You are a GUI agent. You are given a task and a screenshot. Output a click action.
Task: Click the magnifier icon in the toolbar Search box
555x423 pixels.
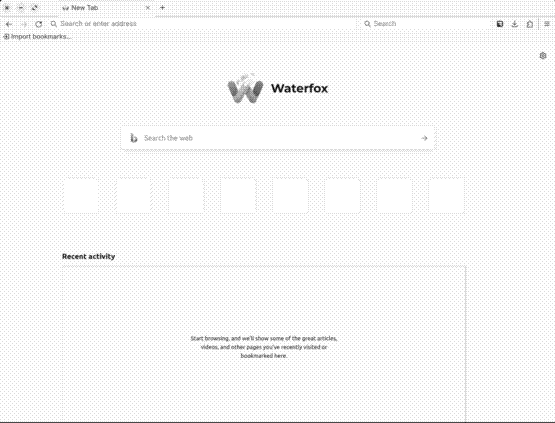pos(367,24)
